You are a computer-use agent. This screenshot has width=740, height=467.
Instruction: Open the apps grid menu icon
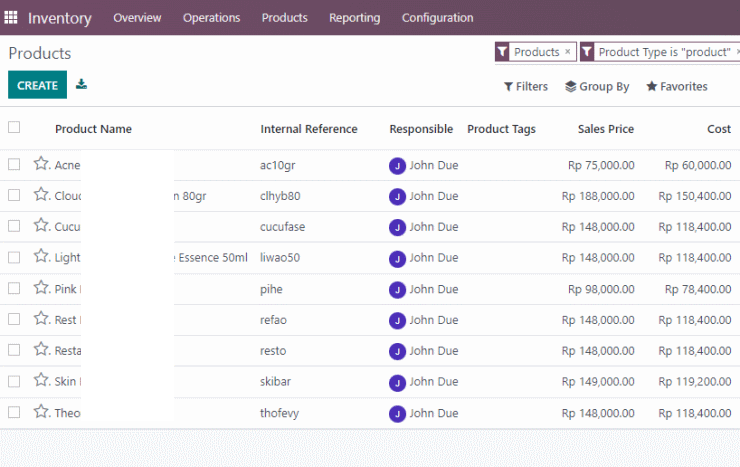tap(10, 17)
